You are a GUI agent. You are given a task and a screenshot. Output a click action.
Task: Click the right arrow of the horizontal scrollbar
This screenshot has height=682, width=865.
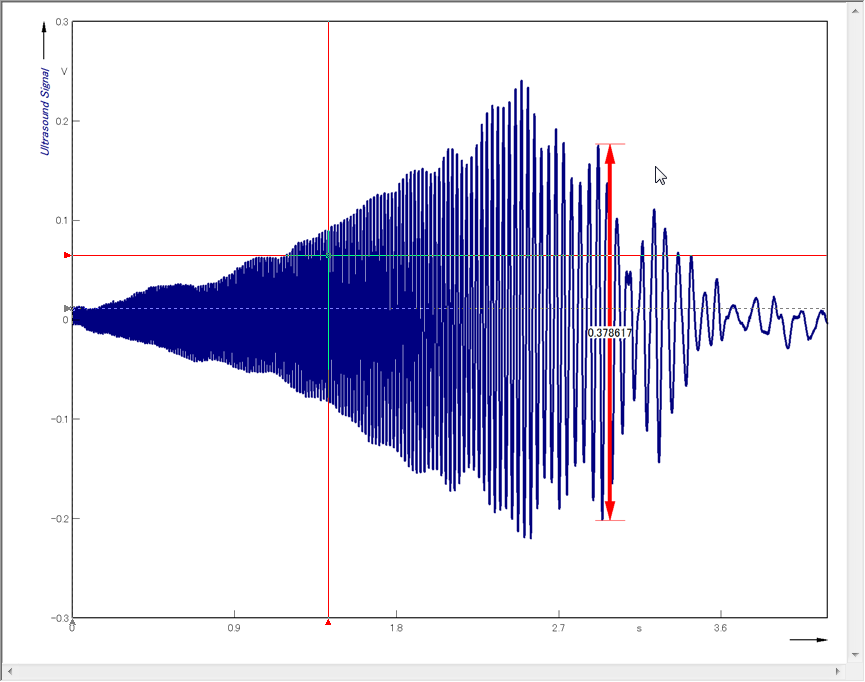(x=837, y=672)
